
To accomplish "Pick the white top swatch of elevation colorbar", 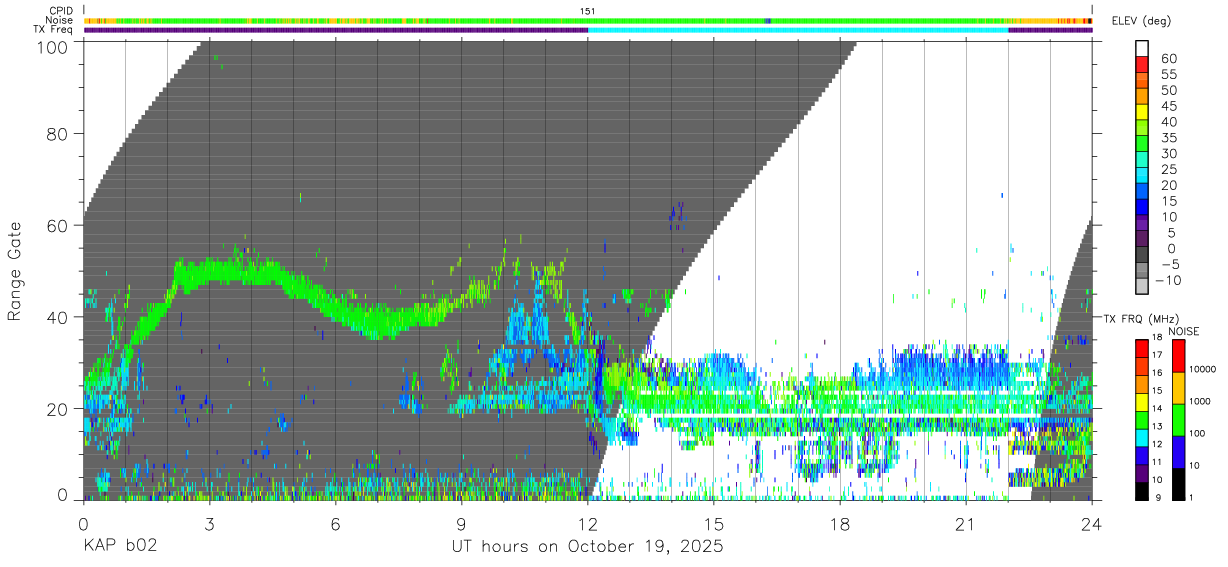I will (x=1143, y=48).
